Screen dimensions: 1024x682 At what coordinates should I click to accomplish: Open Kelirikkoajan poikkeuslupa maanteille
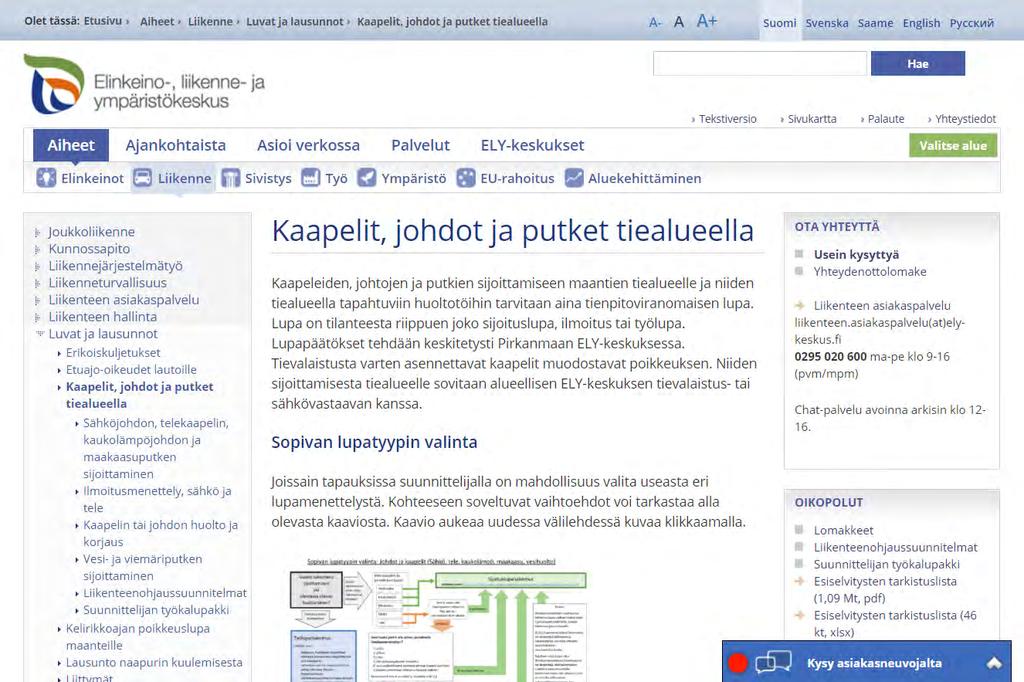138,637
